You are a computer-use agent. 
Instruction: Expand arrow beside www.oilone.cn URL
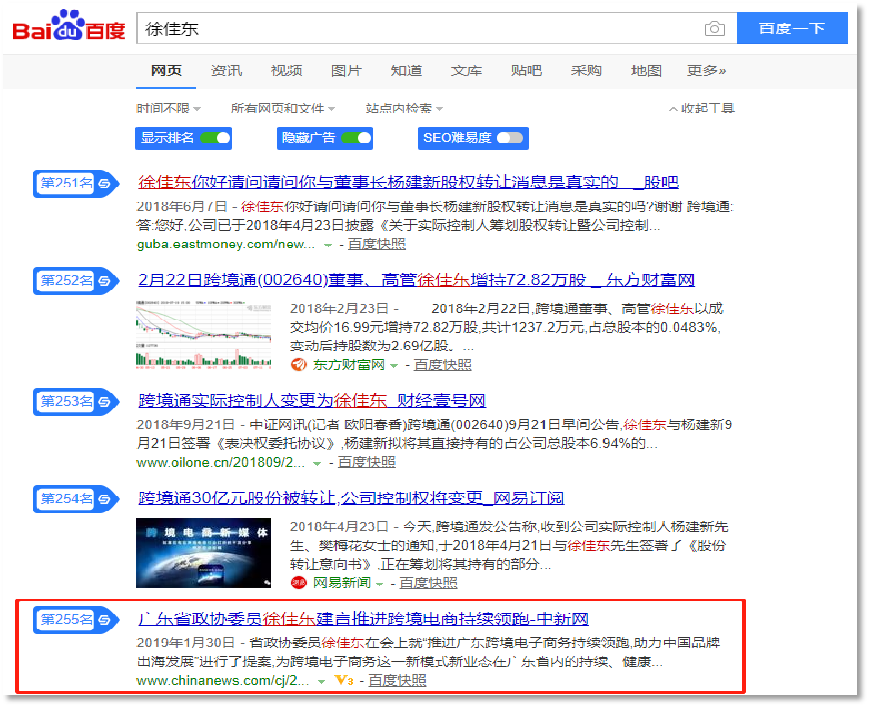click(317, 463)
